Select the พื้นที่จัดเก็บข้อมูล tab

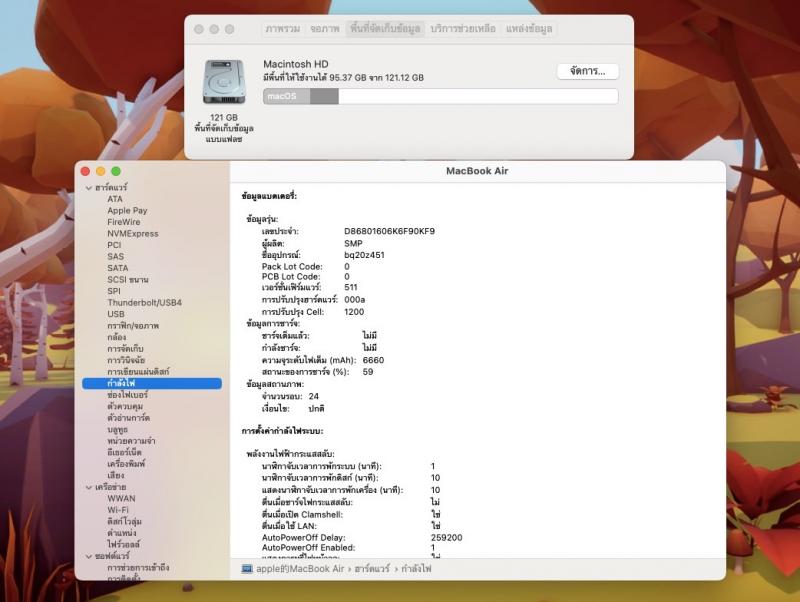coord(385,29)
